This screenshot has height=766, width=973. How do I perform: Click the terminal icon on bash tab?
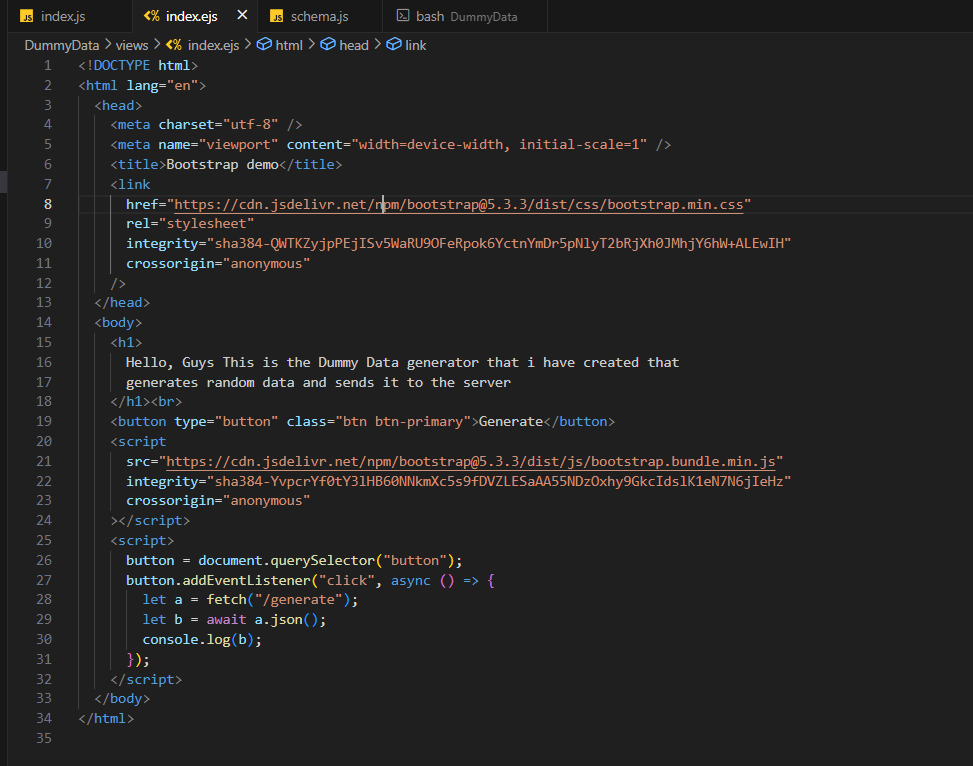tap(403, 16)
